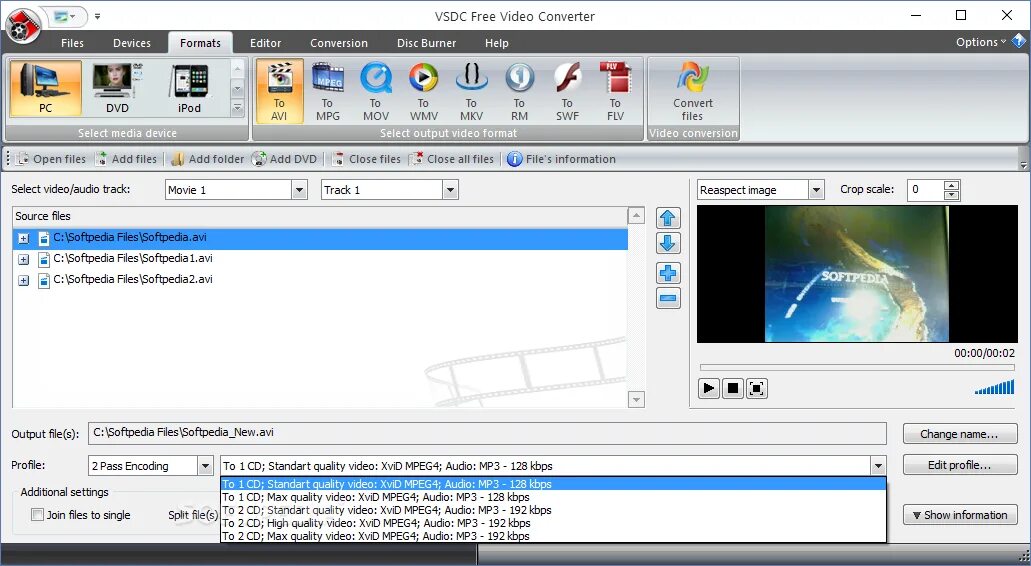
Task: Open Options menu
Action: [980, 42]
